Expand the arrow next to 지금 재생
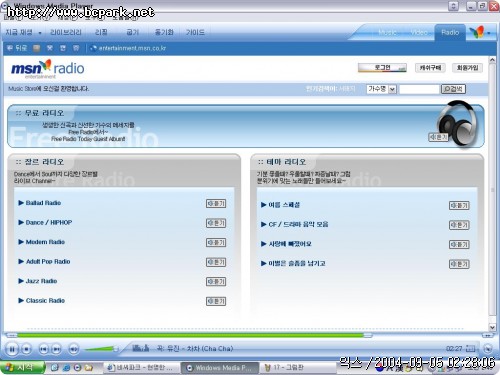This screenshot has width=500, height=375. click(x=40, y=33)
